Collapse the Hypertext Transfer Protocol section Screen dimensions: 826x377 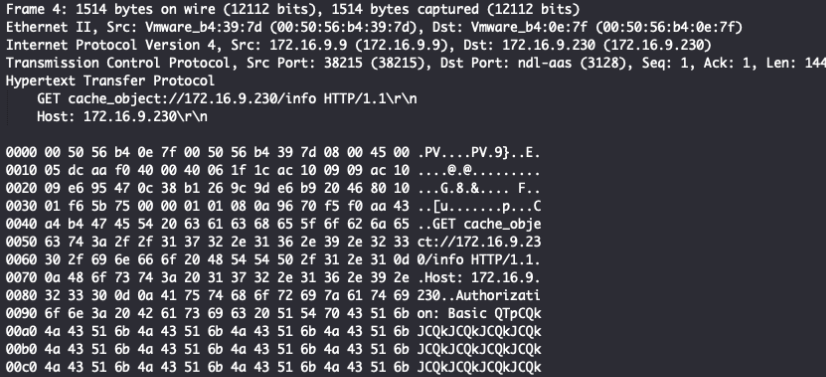click(110, 81)
